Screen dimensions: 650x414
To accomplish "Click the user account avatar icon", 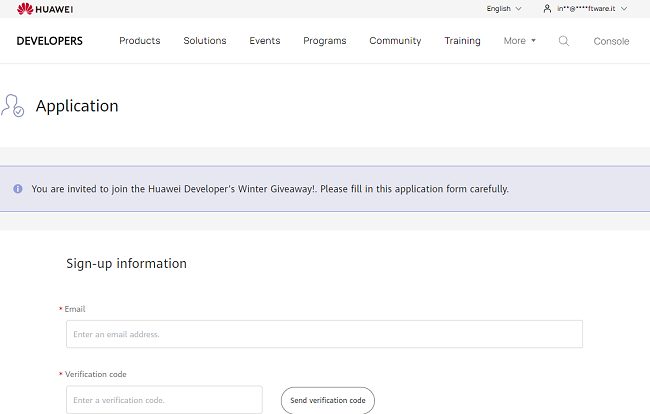I will pyautogui.click(x=547, y=9).
